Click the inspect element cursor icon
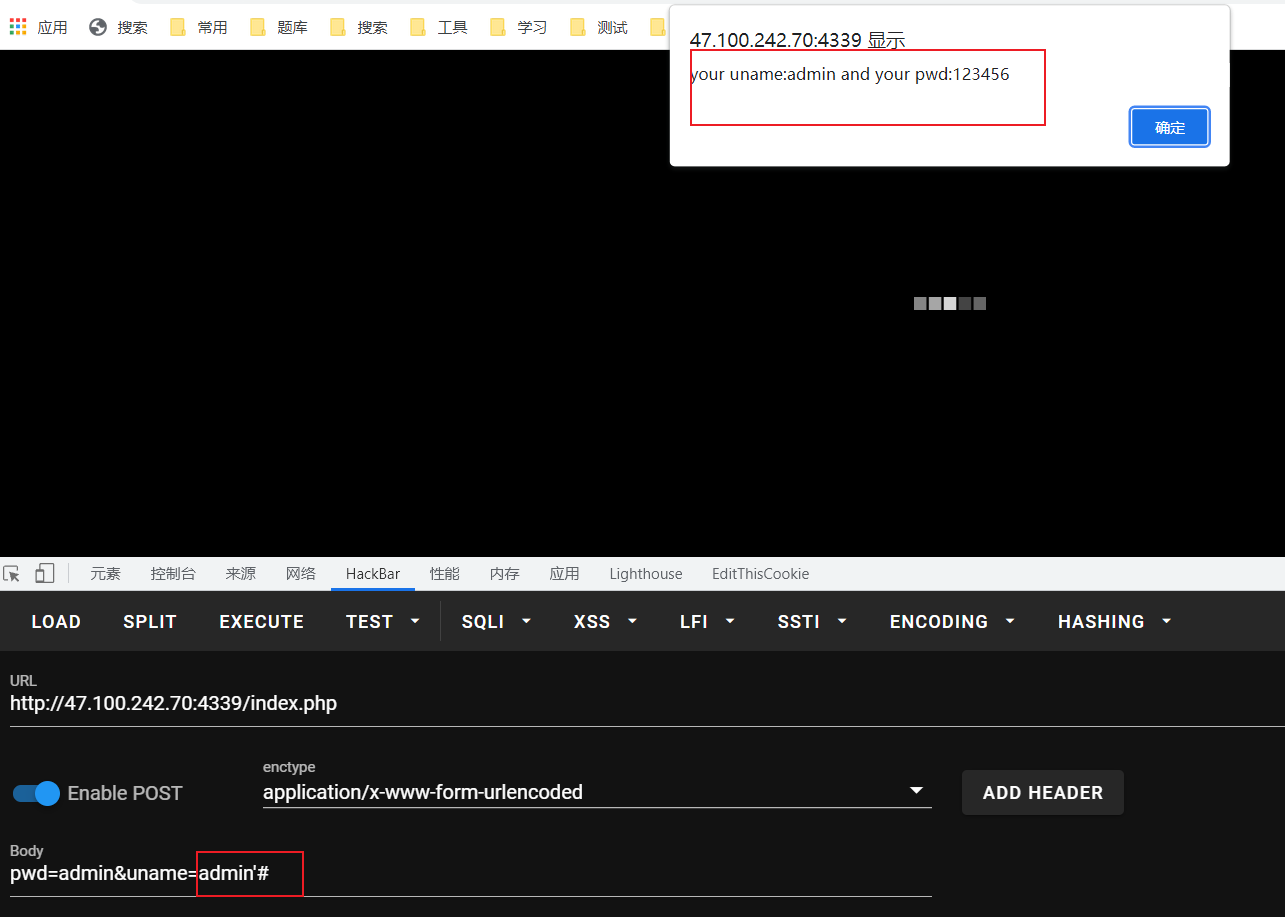 coord(12,573)
